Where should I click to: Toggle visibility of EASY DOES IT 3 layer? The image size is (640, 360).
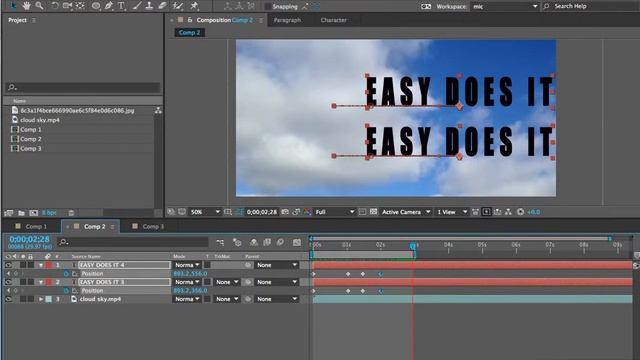8,282
